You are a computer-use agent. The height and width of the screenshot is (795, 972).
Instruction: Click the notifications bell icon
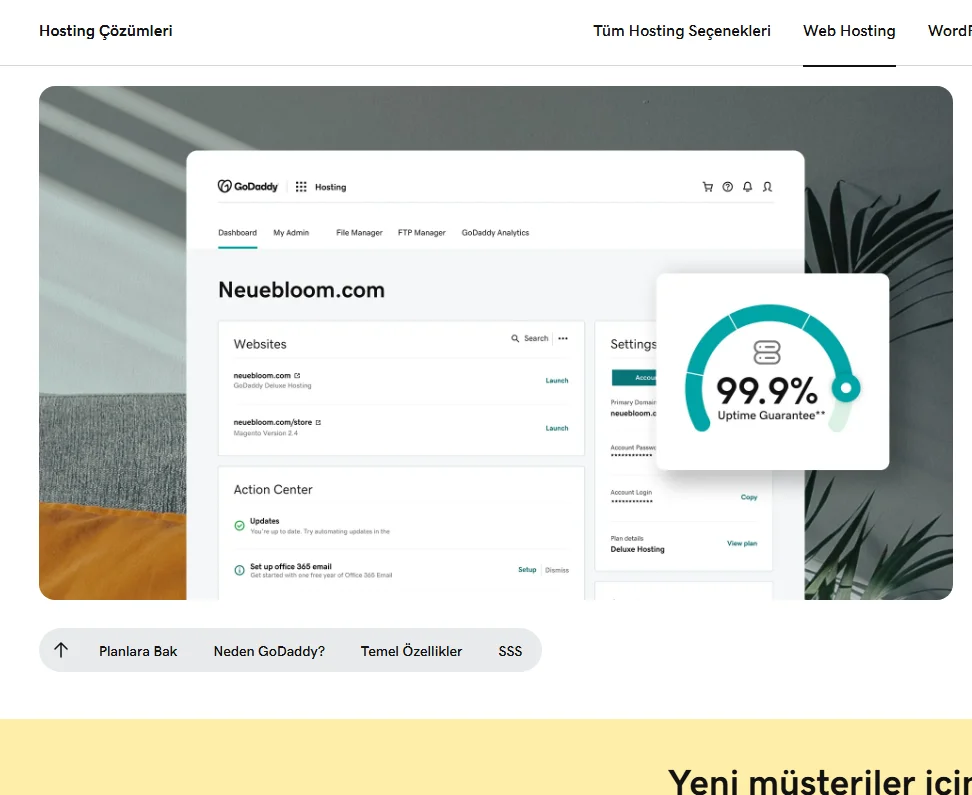[748, 187]
